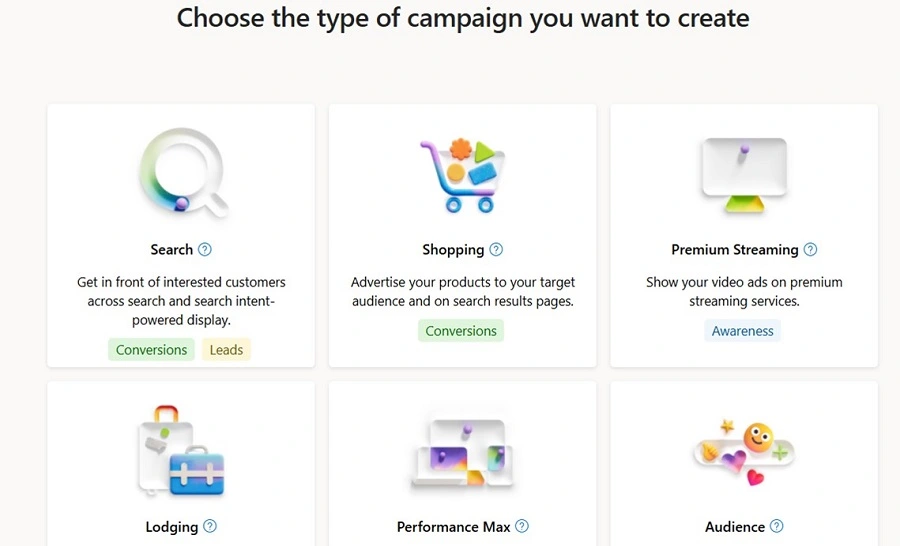Image resolution: width=900 pixels, height=546 pixels.
Task: Click the Search magnifying glass illustration
Action: point(181,173)
